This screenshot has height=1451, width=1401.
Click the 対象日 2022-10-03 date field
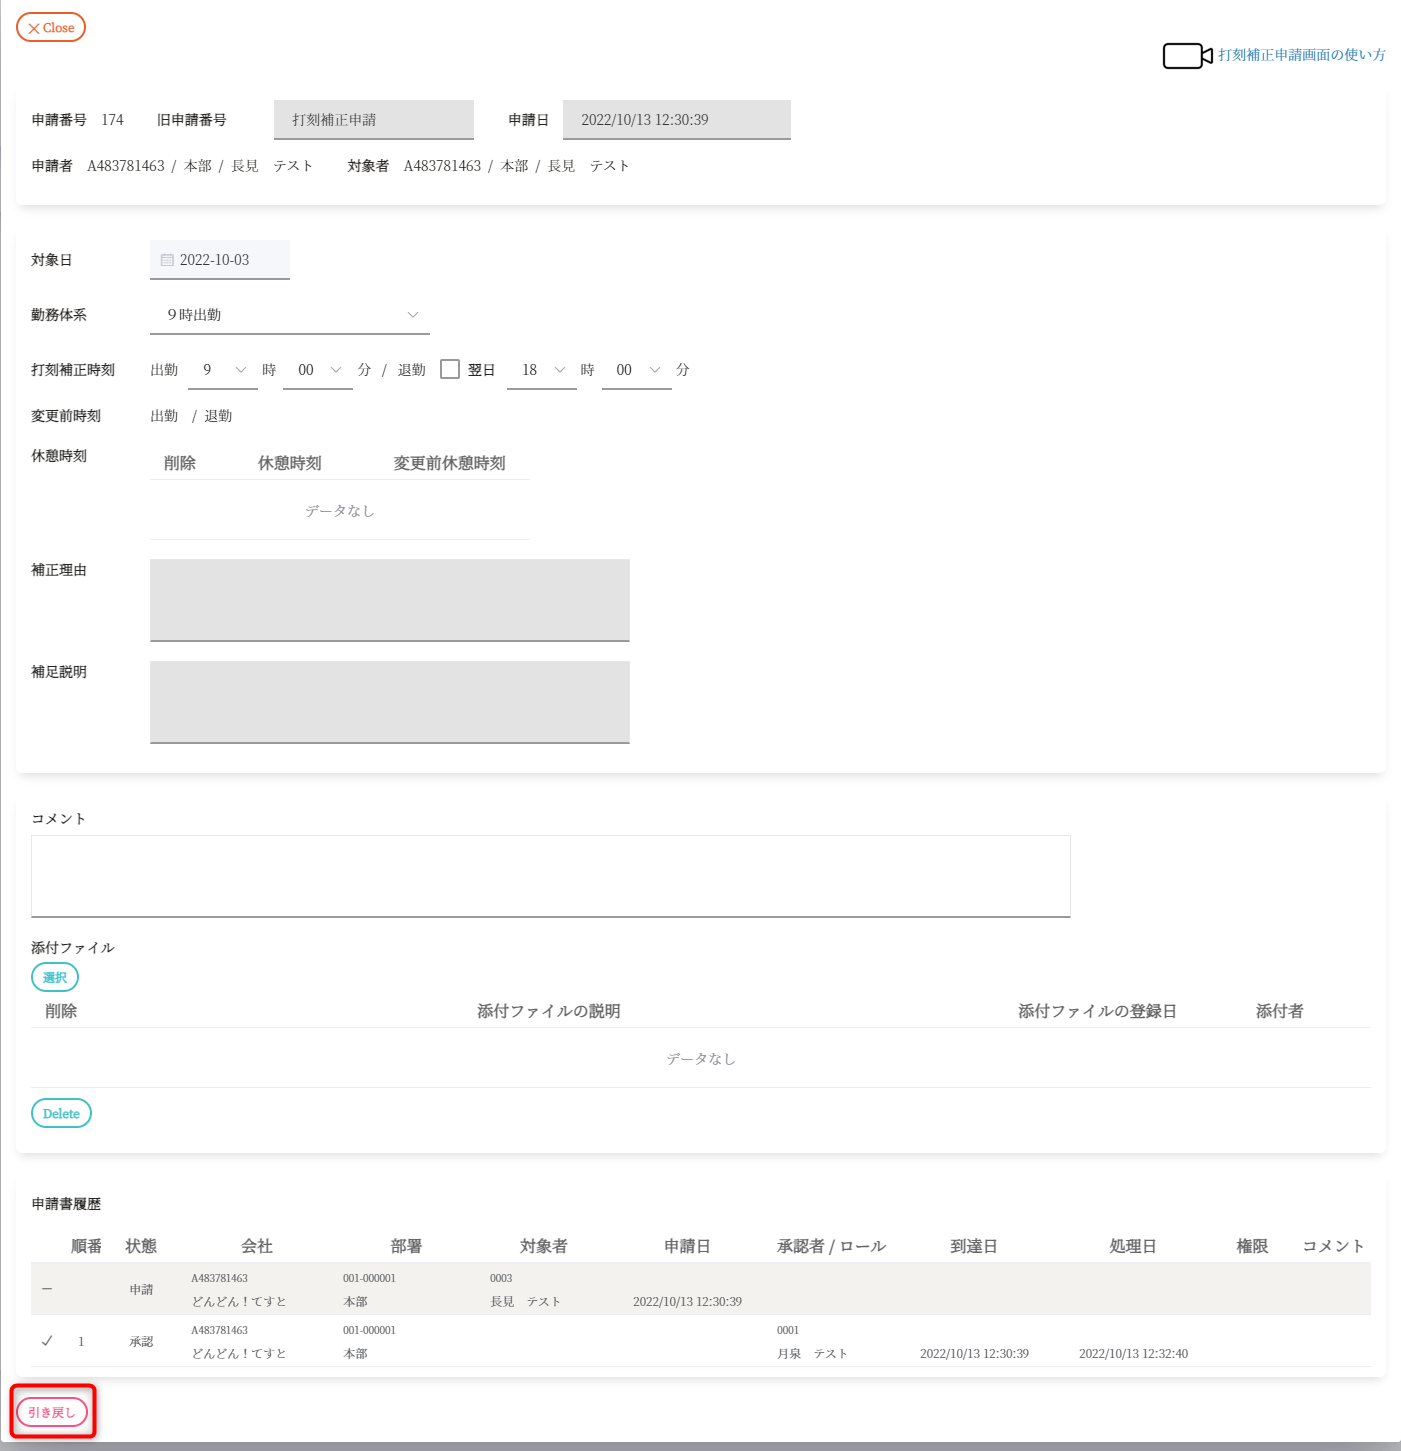click(220, 260)
